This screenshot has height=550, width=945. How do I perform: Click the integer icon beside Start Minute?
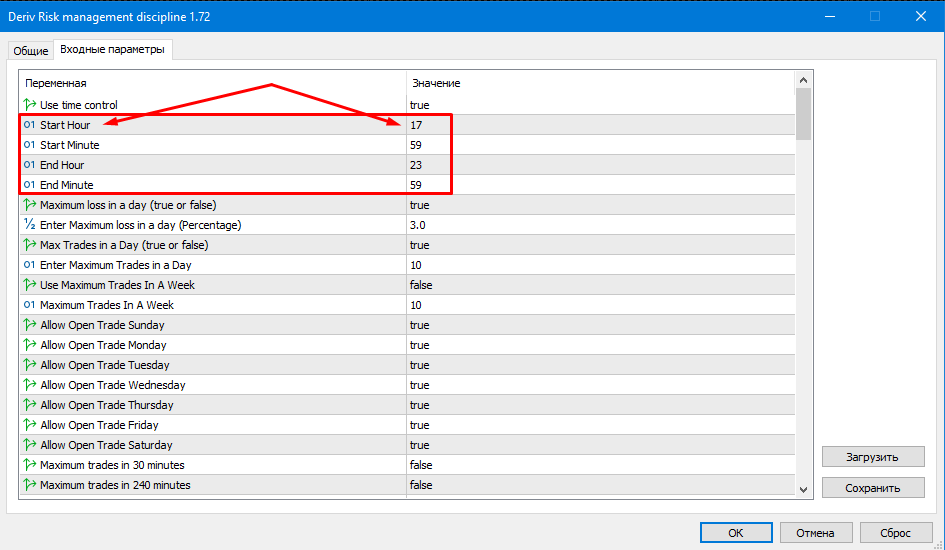pyautogui.click(x=30, y=145)
